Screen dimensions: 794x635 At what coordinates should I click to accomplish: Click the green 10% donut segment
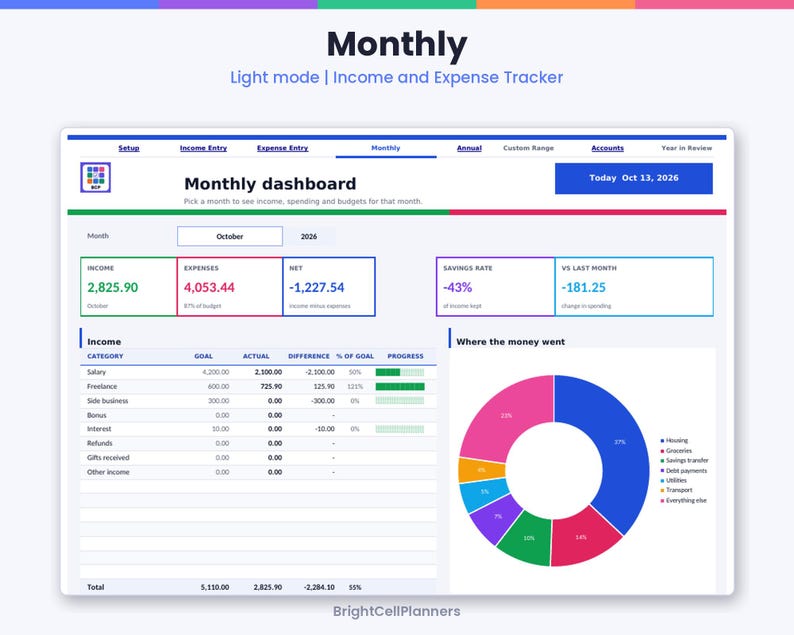[529, 538]
